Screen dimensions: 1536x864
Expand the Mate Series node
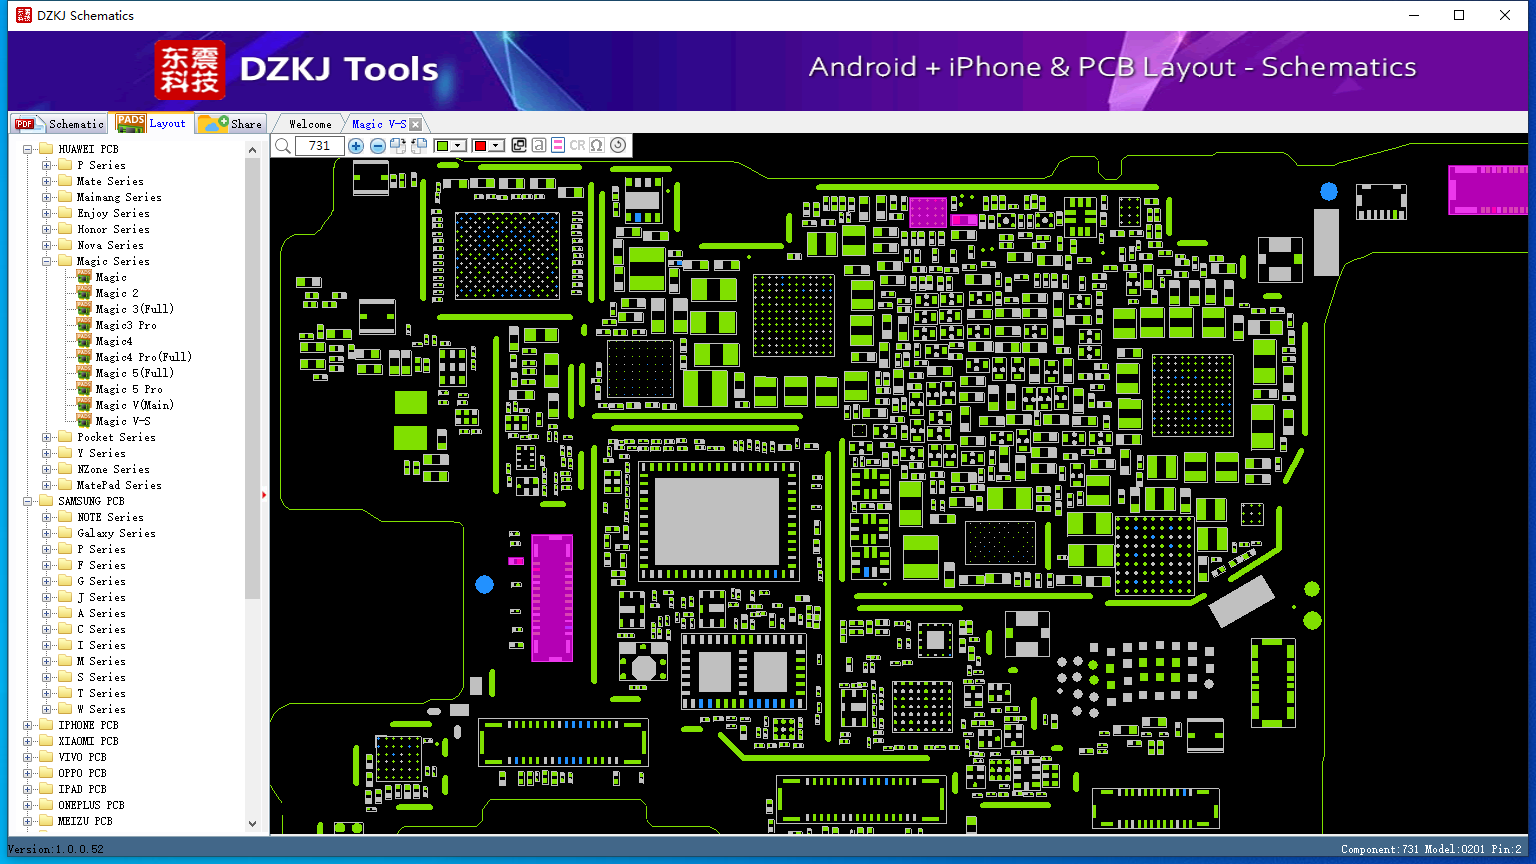point(47,181)
